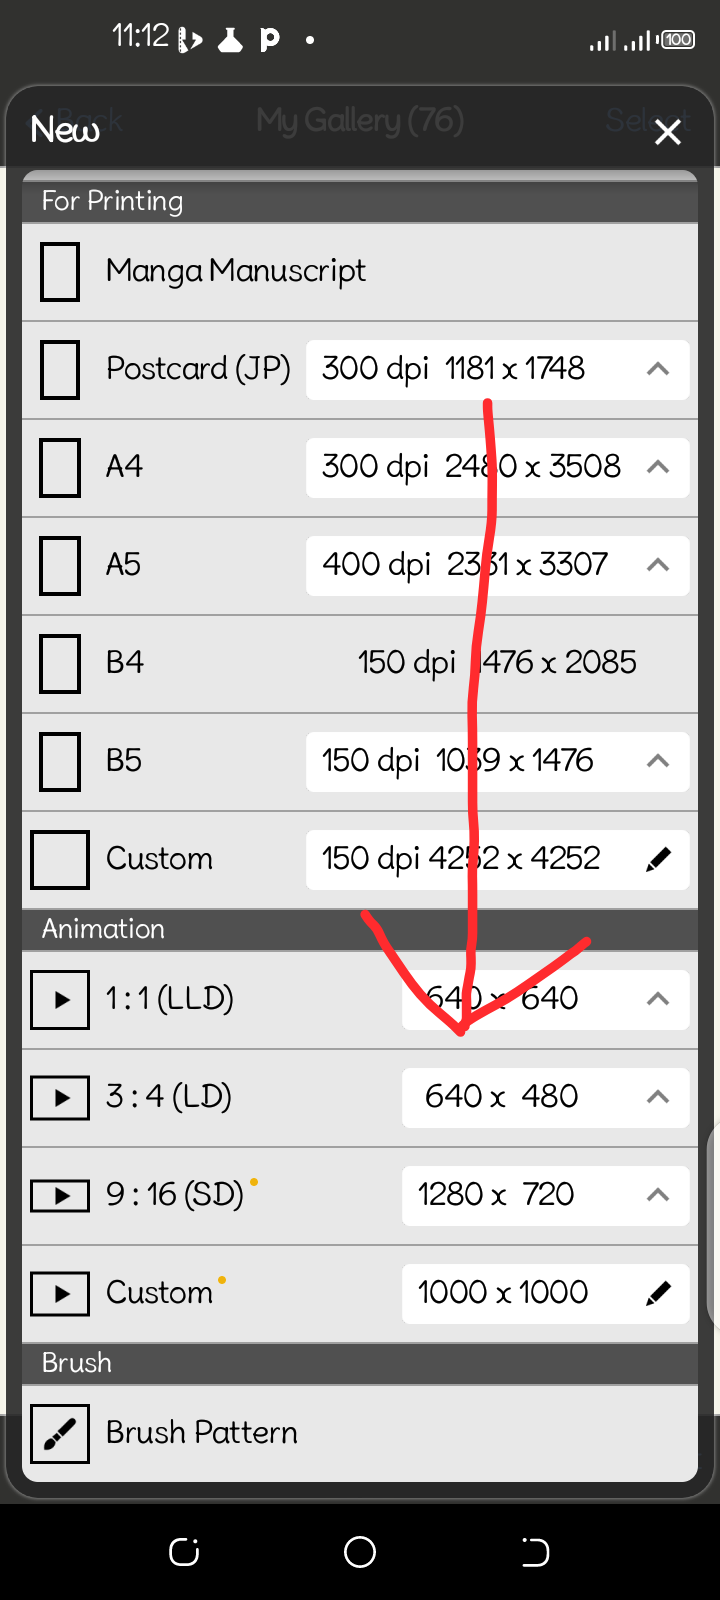Image resolution: width=720 pixels, height=1600 pixels.
Task: Open the 1:1 (LLD) animation play icon
Action: coord(60,999)
